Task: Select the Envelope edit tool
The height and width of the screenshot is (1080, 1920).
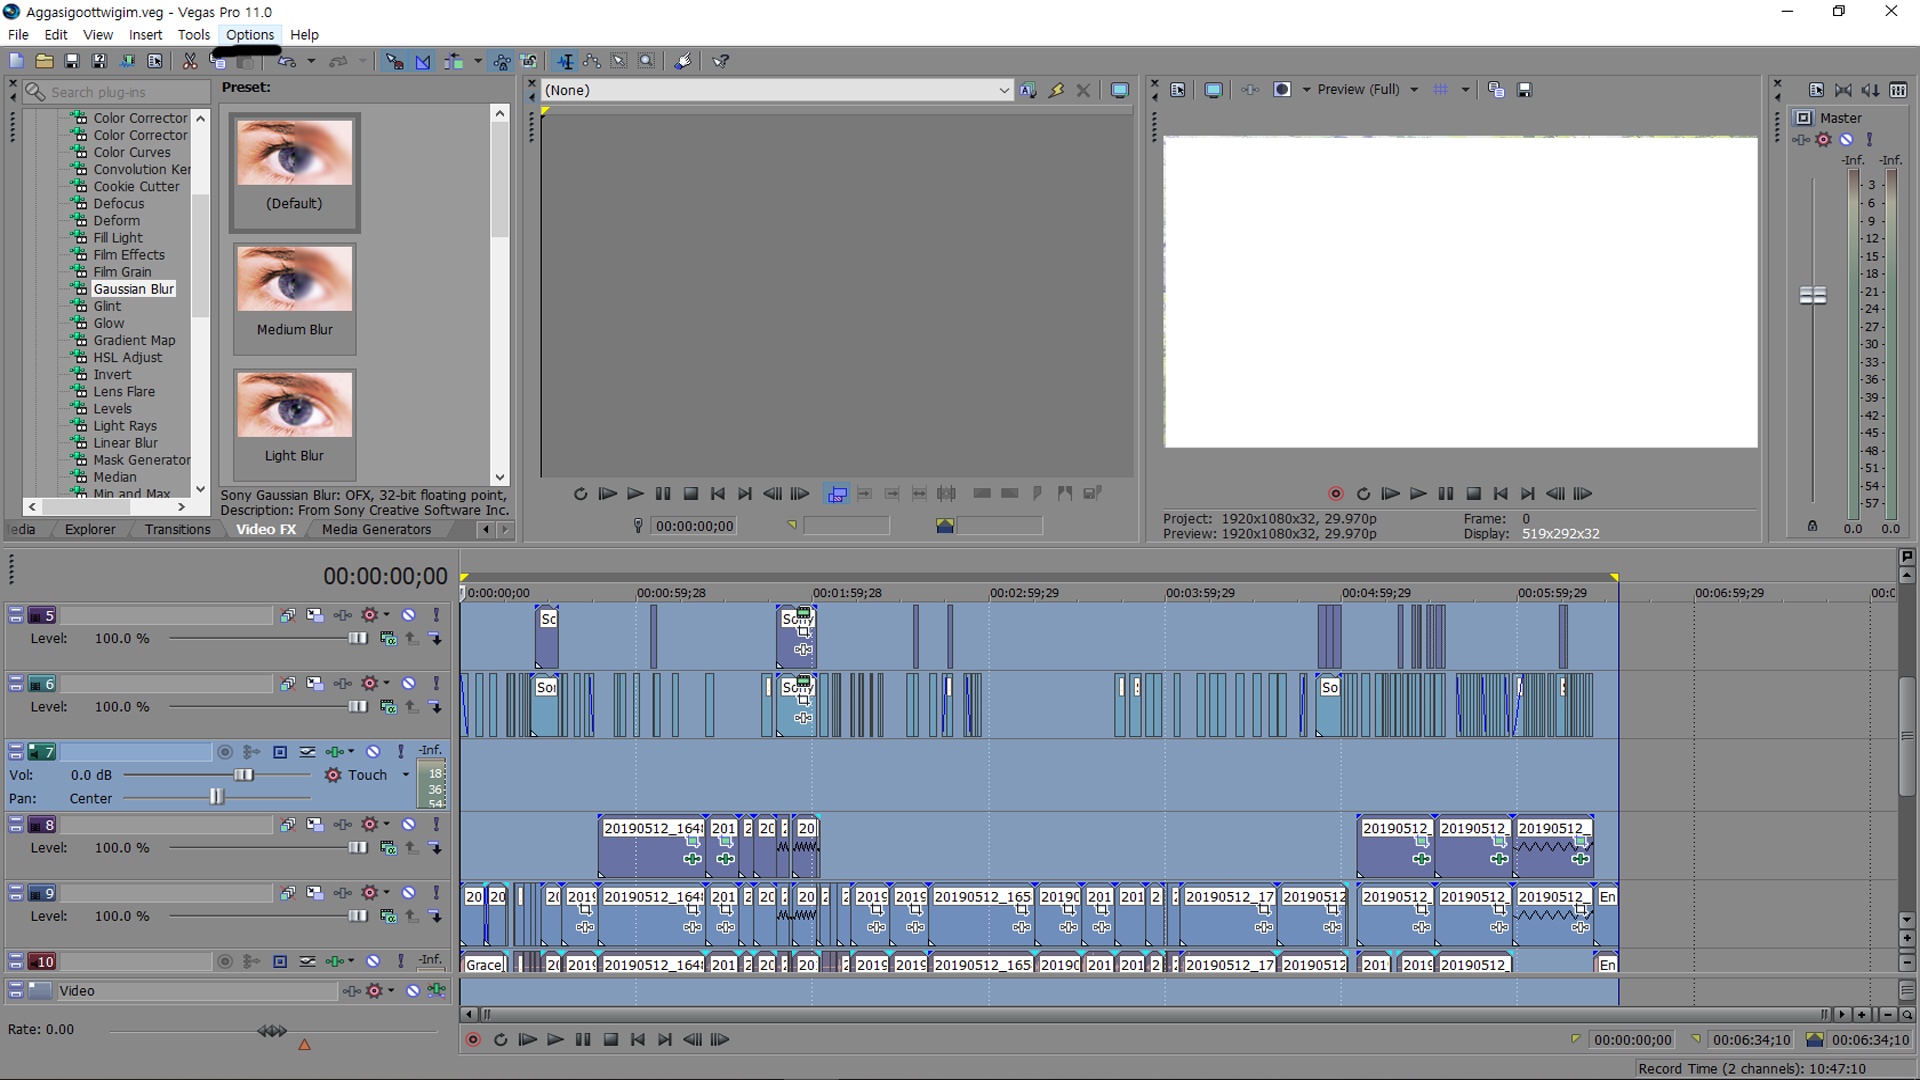Action: point(592,61)
